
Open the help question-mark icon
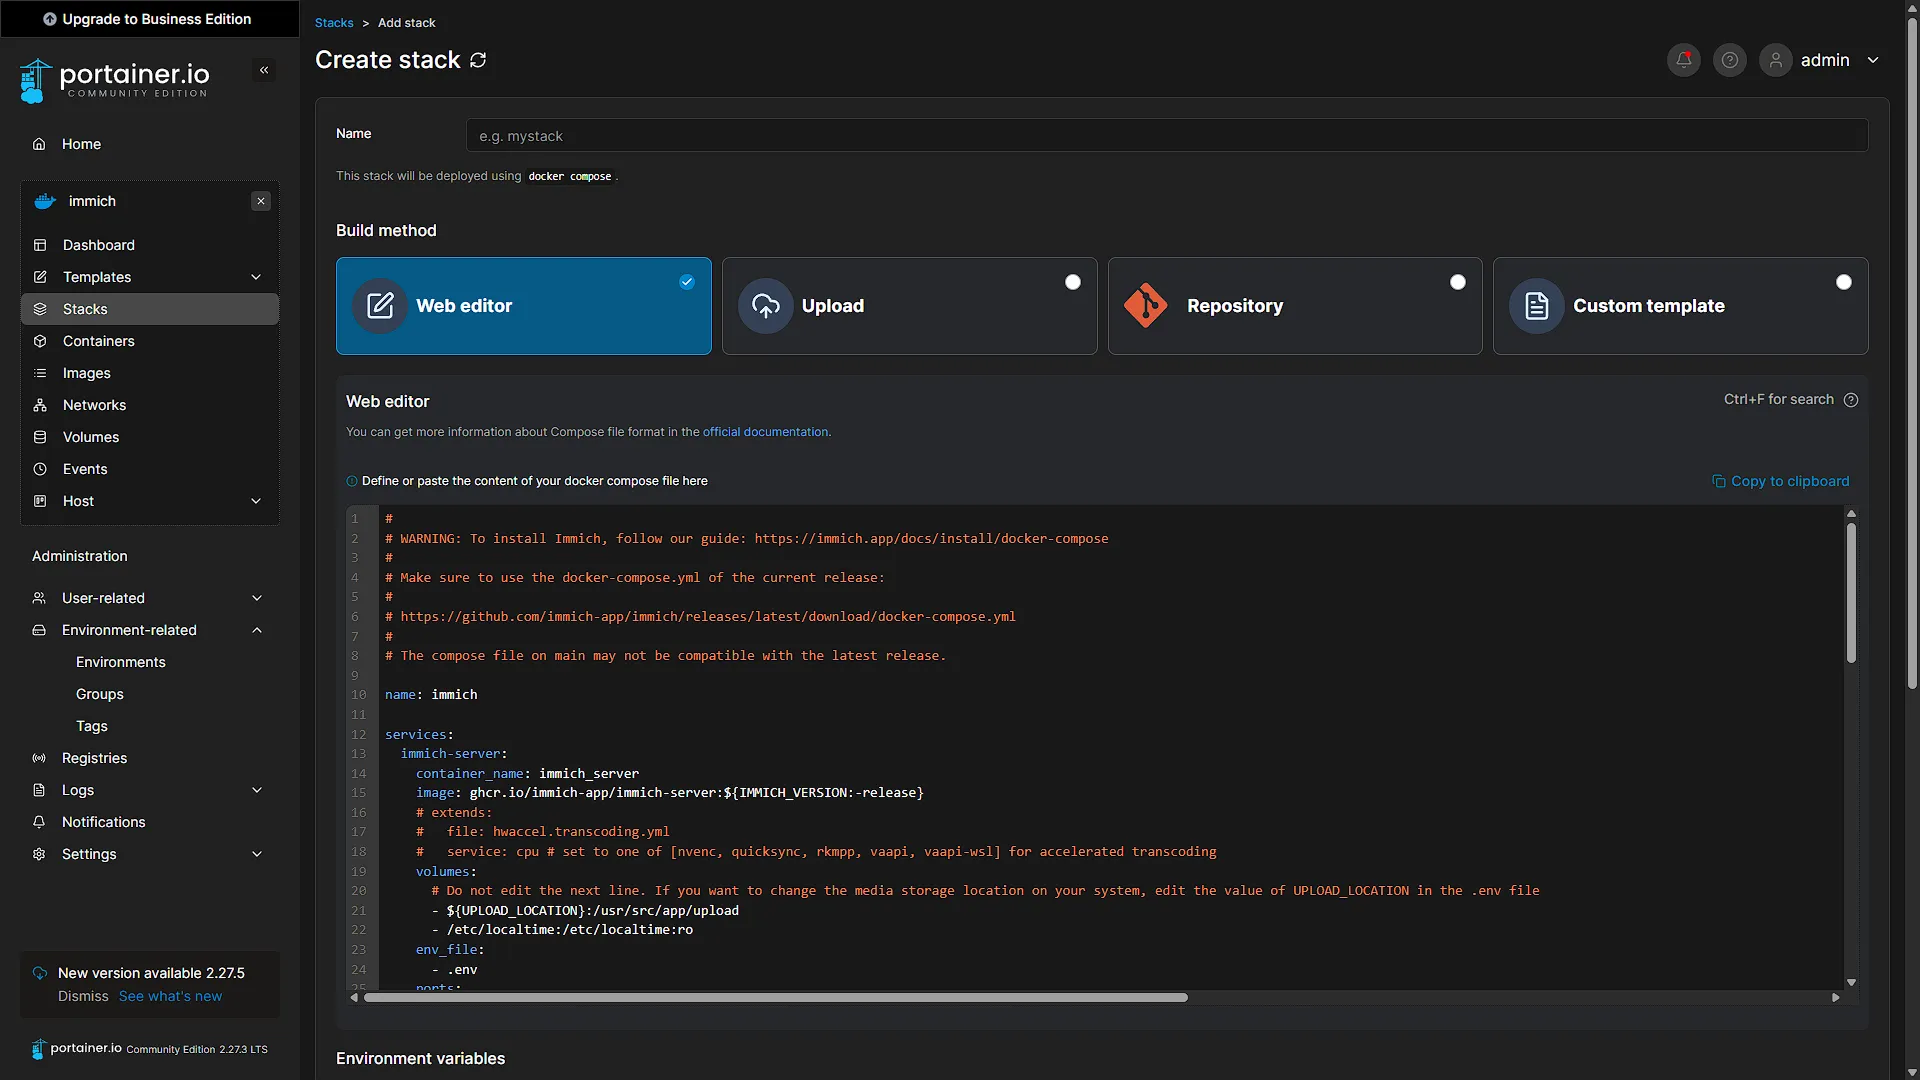pos(1730,60)
